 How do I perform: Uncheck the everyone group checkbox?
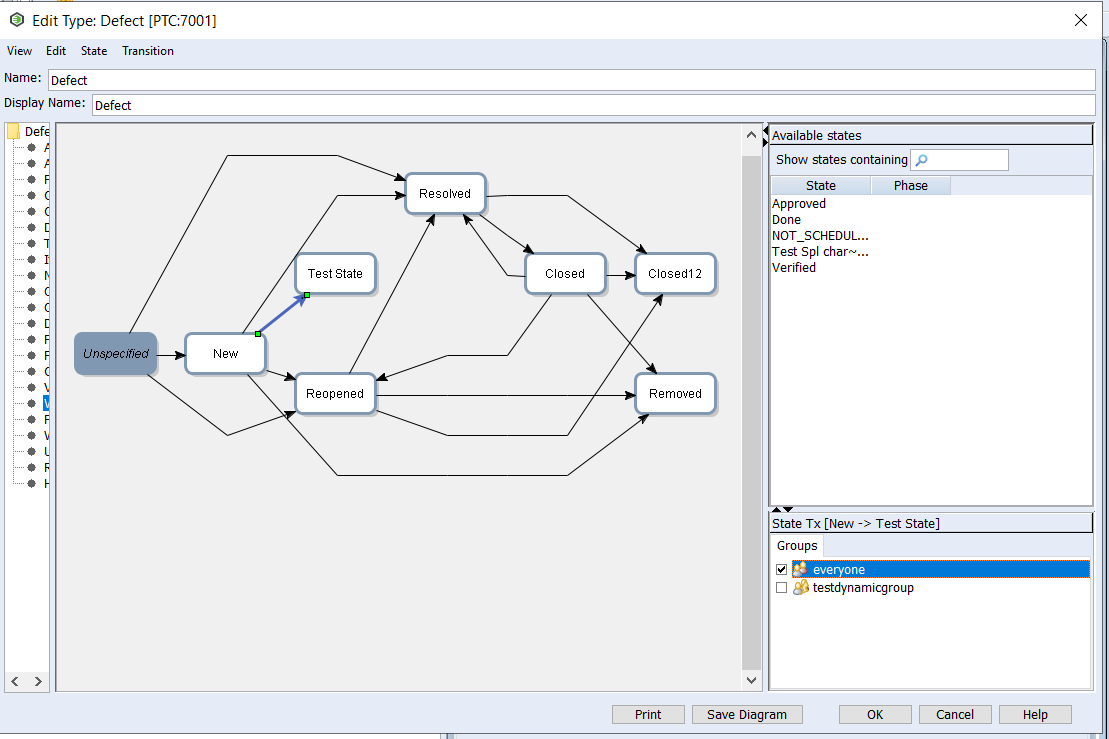coord(782,569)
